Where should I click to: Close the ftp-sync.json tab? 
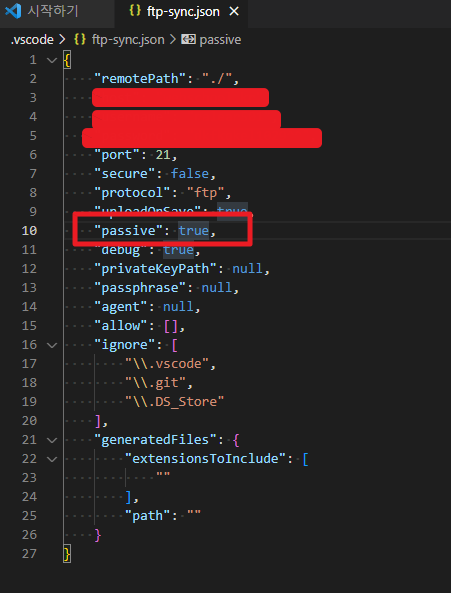pyautogui.click(x=234, y=12)
